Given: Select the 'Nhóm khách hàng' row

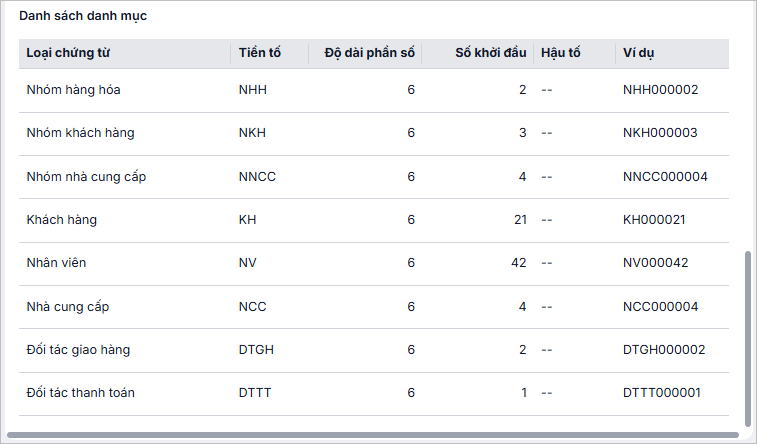Looking at the screenshot, I should click(80, 133).
